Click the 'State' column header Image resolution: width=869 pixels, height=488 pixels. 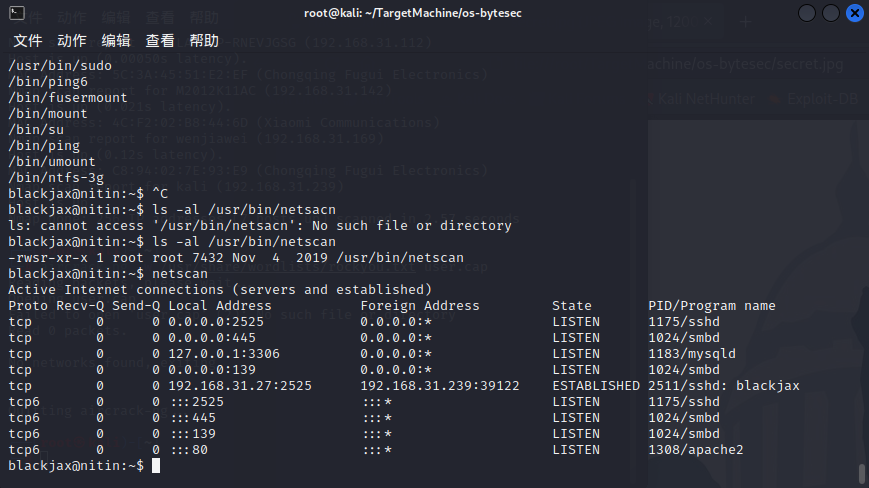[x=571, y=306]
